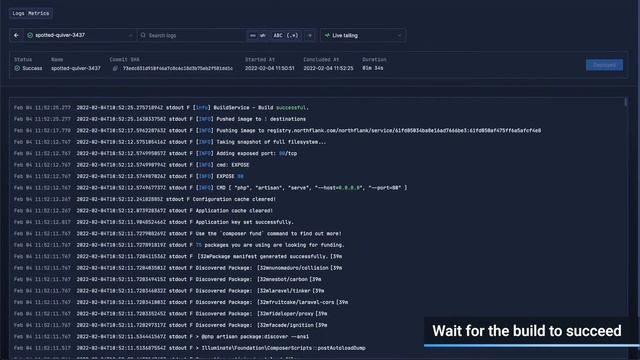Click into the Search logs field
The width and height of the screenshot is (640, 360).
click(192, 36)
